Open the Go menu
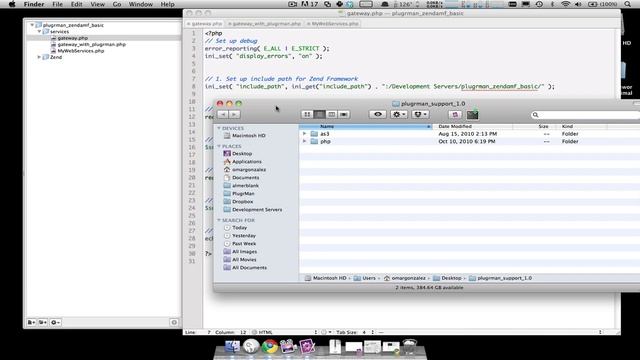640x360 pixels. (x=117, y=4)
